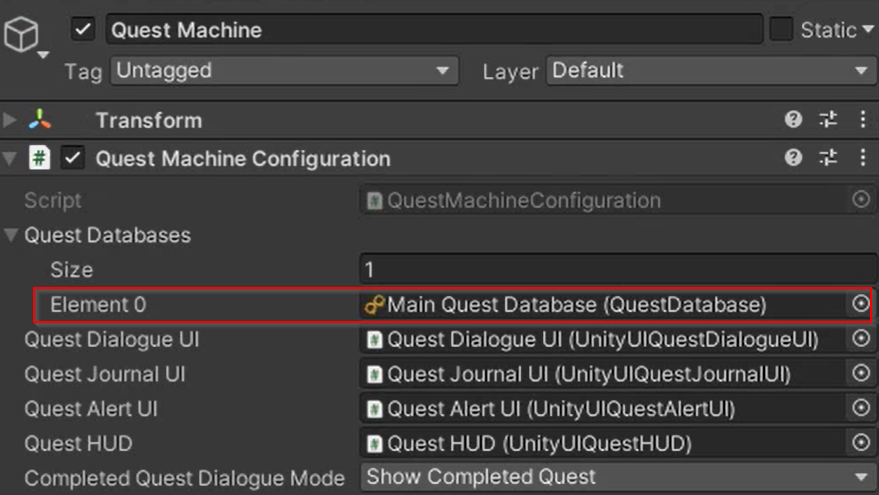Open object picker for Quest Alert UI
This screenshot has width=879, height=495.
pos(861,408)
